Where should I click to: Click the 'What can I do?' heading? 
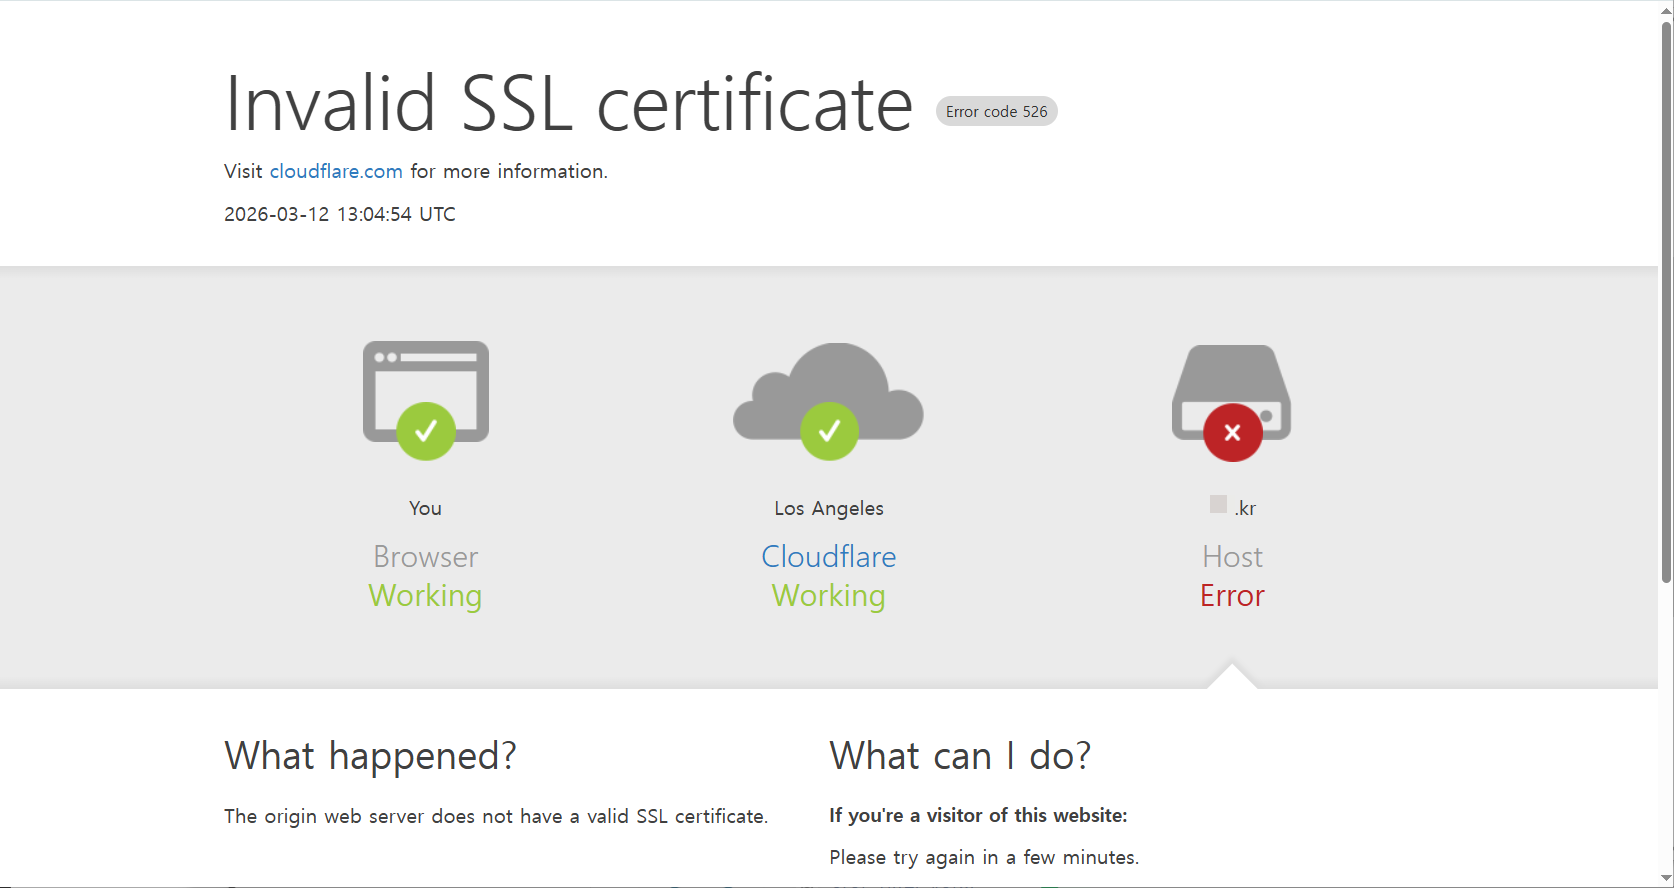pos(960,756)
